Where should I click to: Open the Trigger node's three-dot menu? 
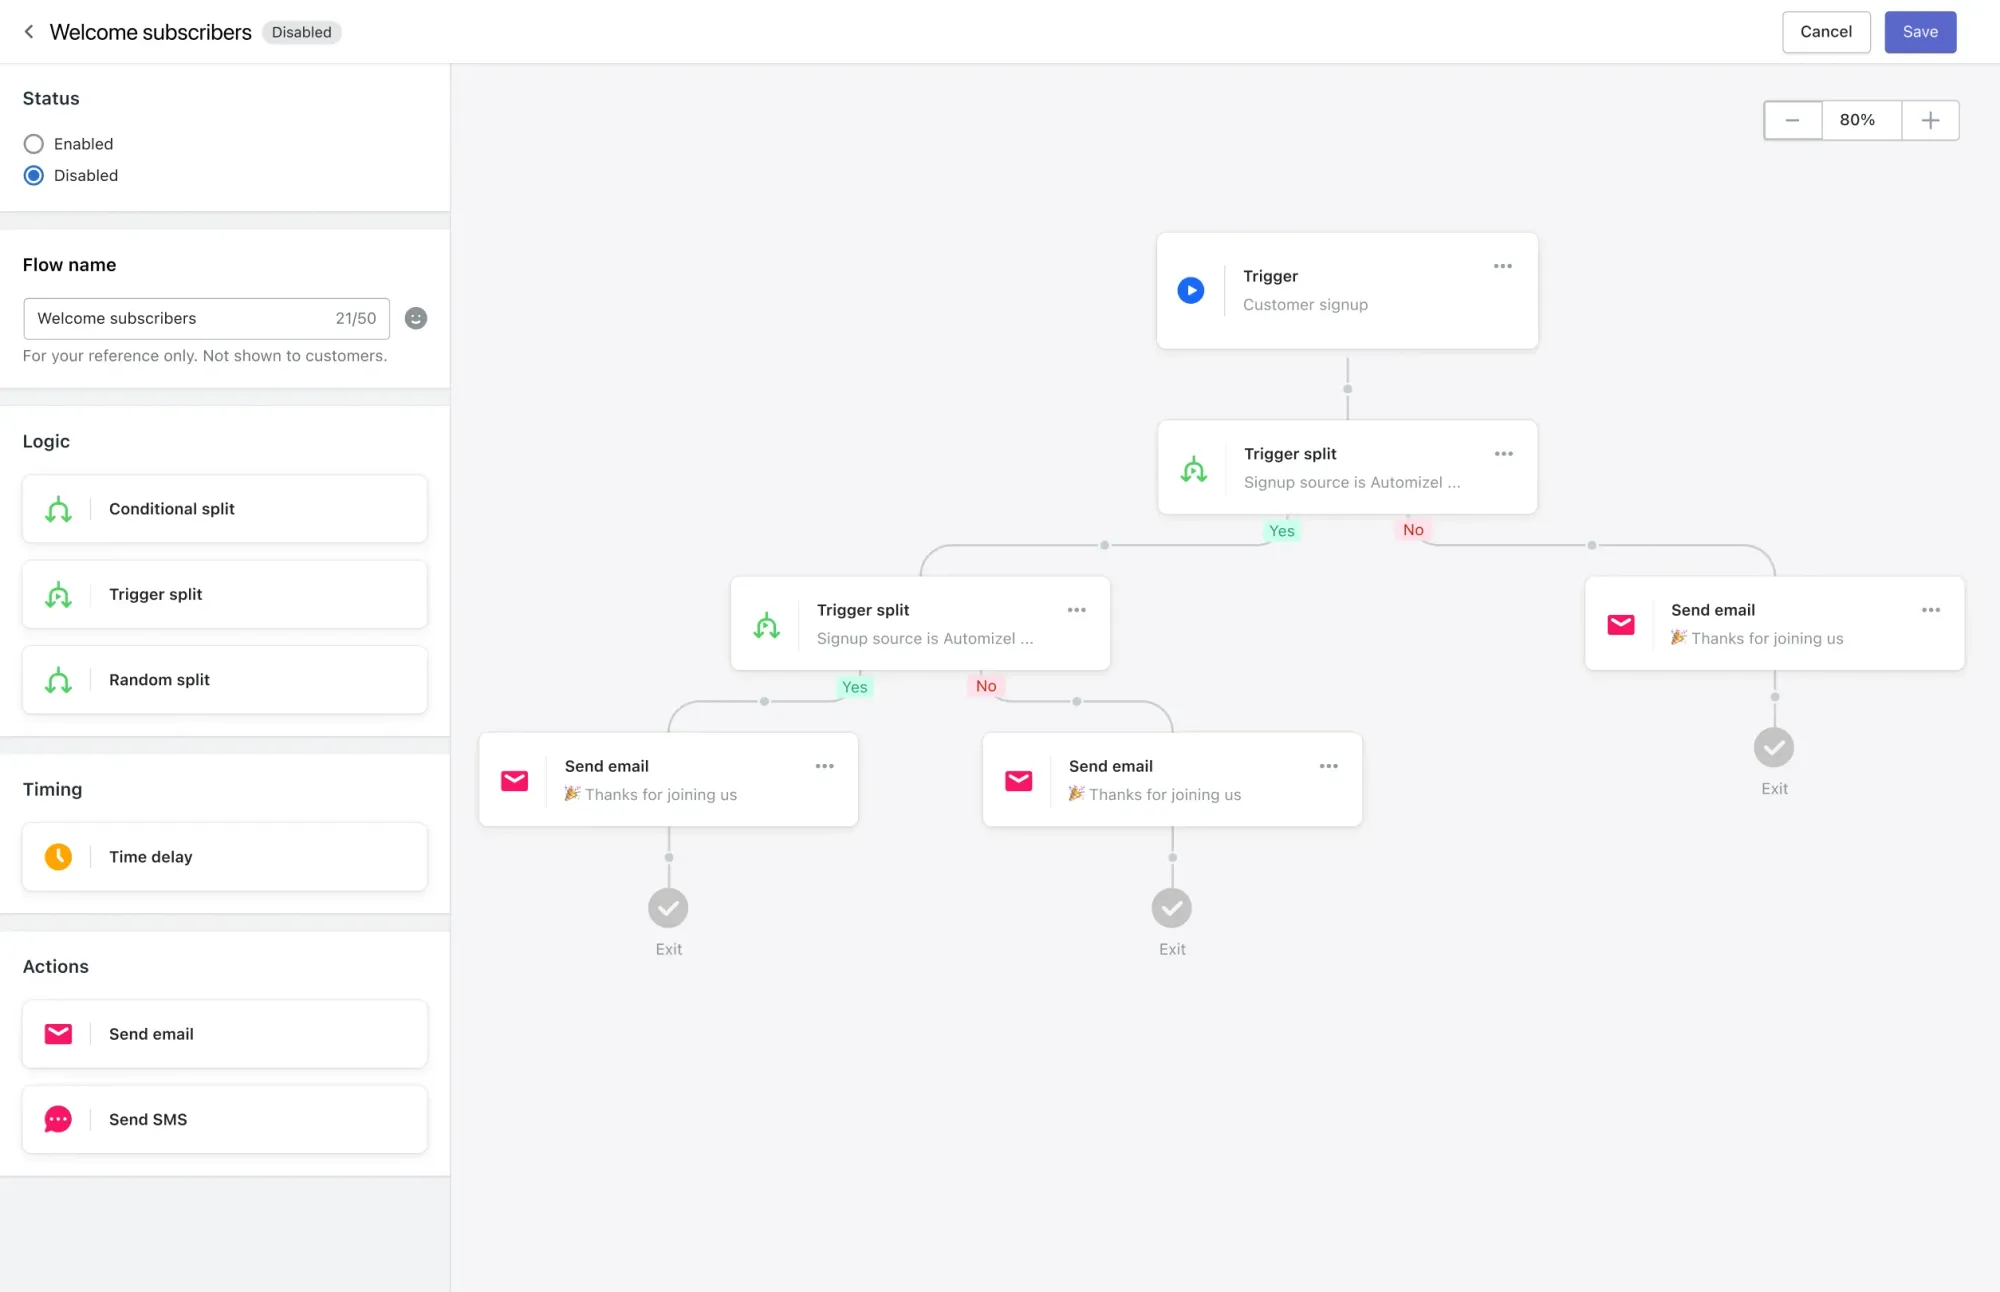click(x=1502, y=266)
